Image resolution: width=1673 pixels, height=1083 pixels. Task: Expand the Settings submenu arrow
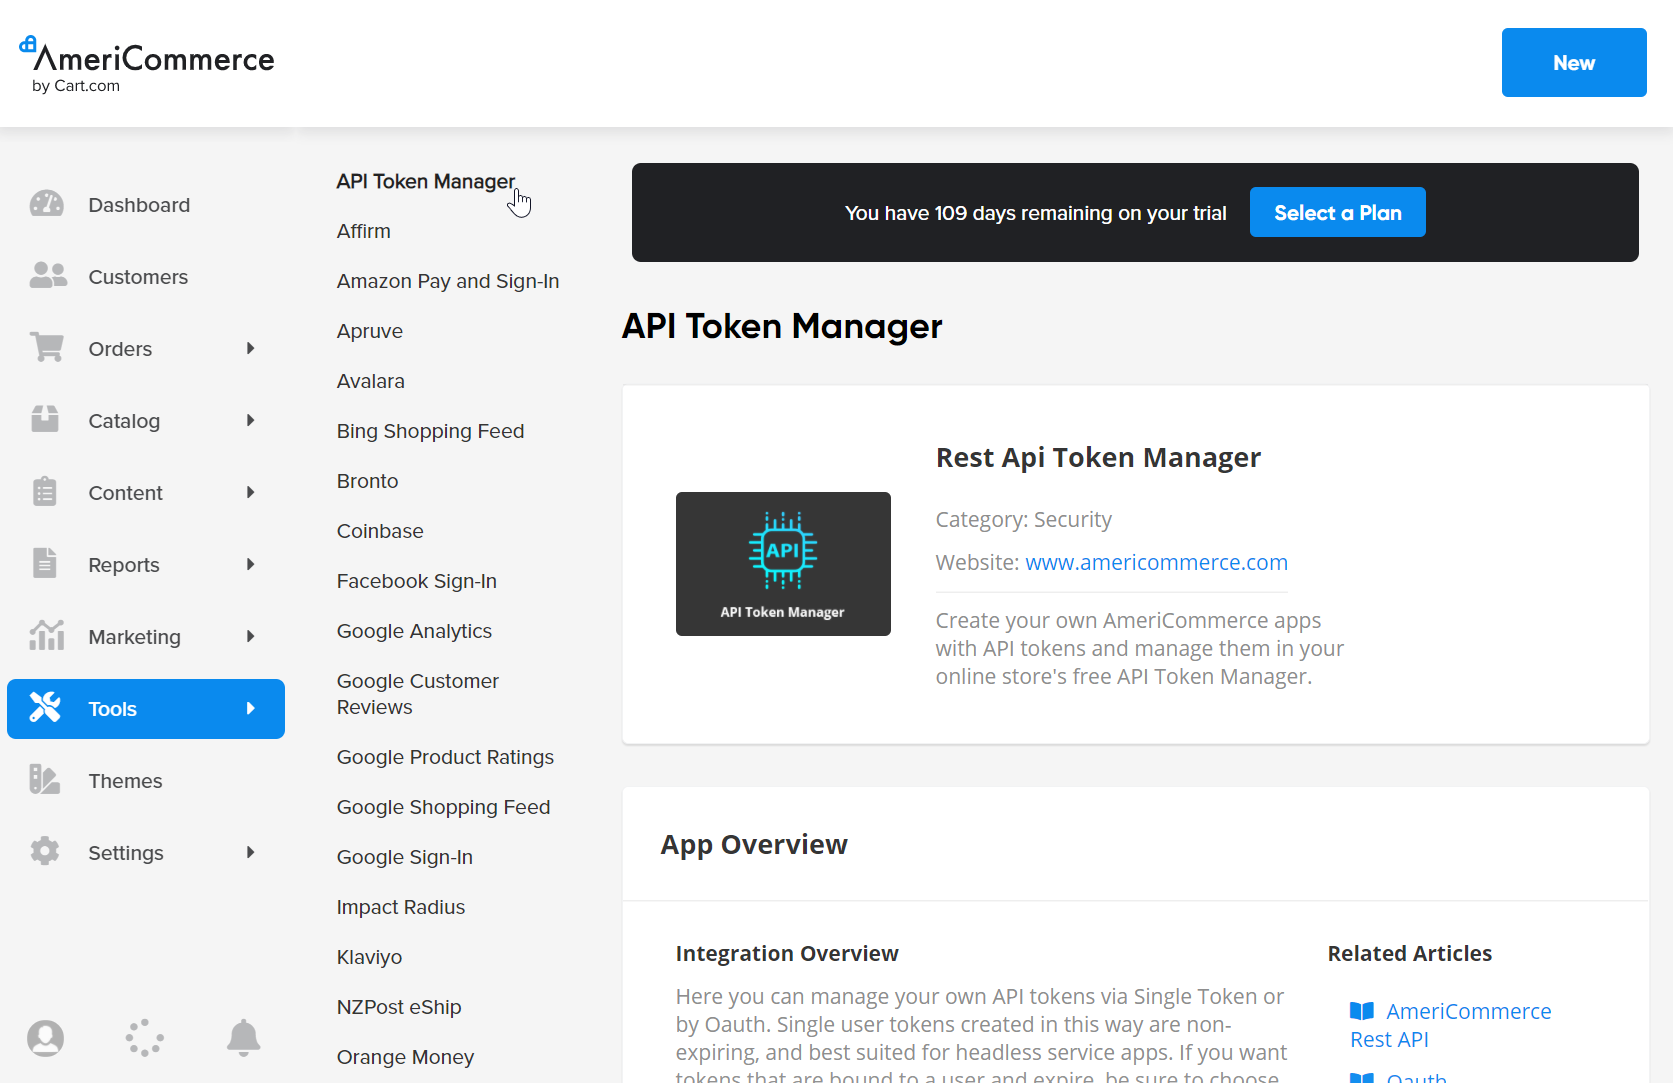pos(251,852)
